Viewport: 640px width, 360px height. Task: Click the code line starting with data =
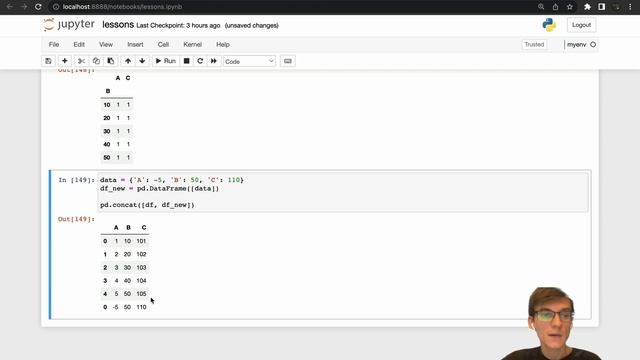pyautogui.click(x=172, y=180)
